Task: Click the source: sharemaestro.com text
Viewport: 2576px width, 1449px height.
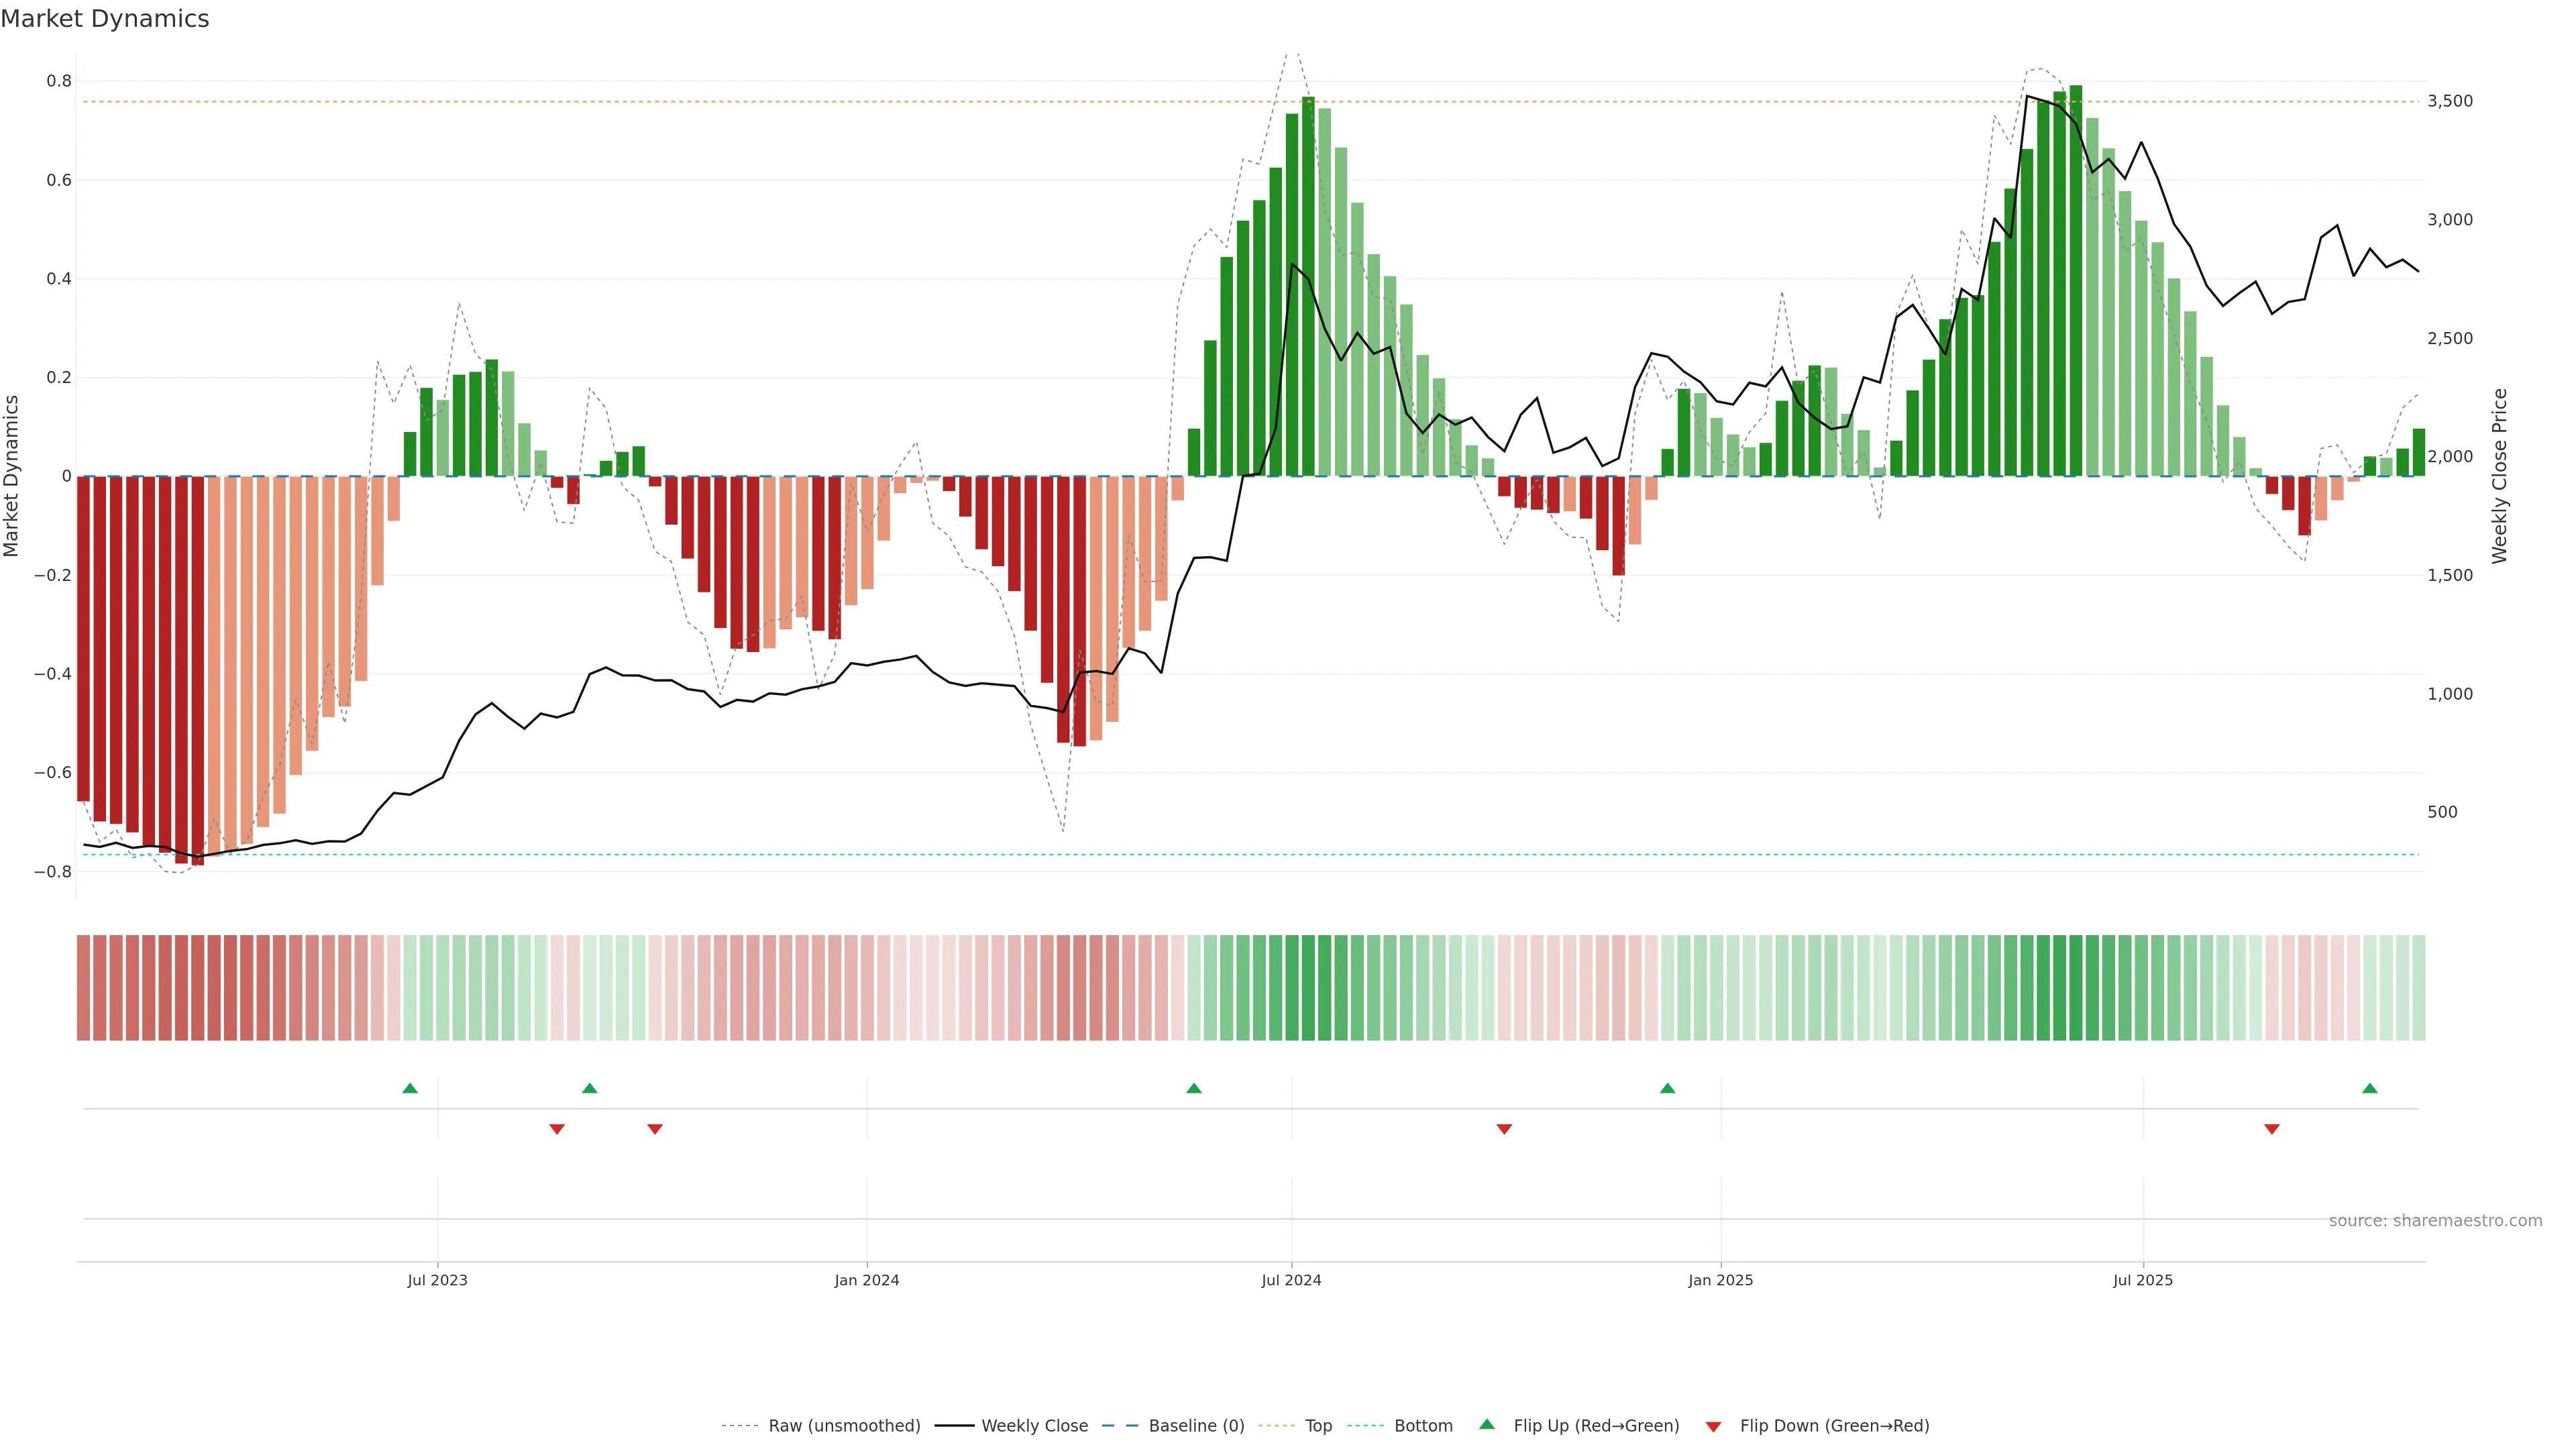Action: (x=2435, y=1221)
